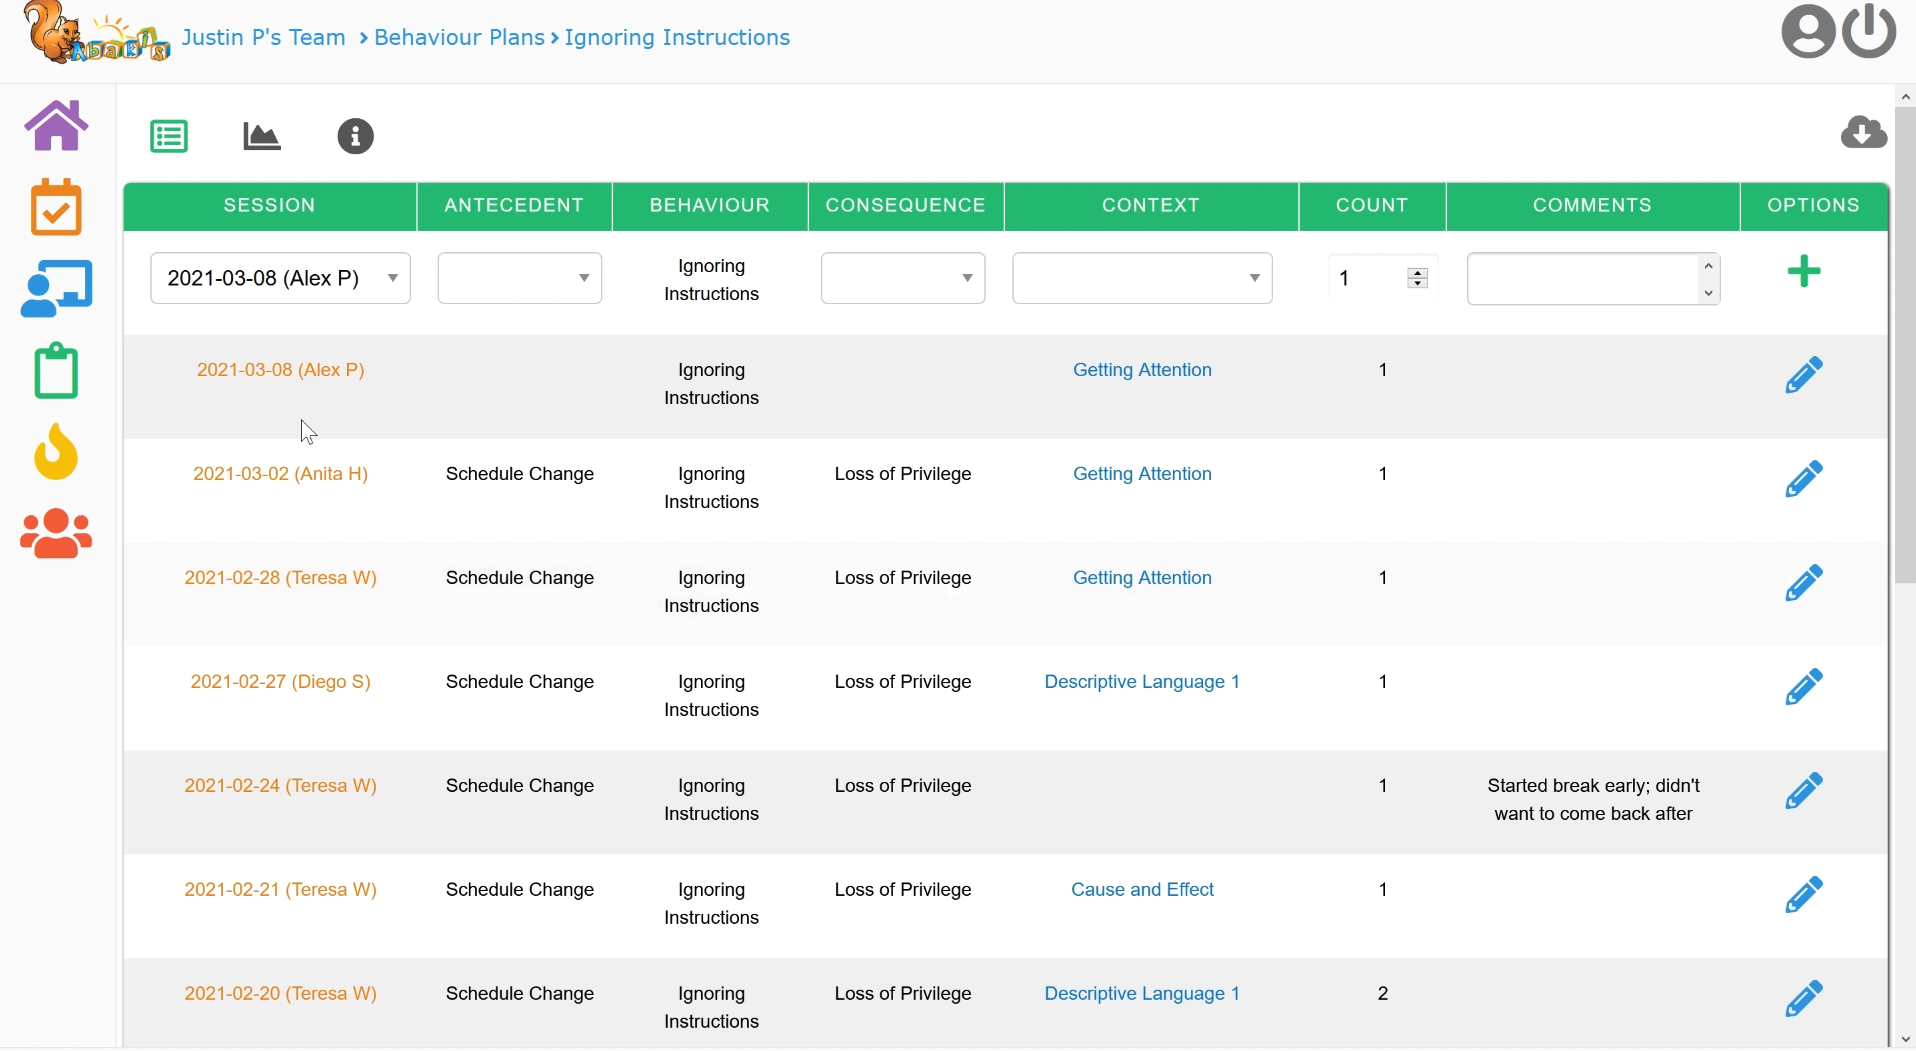
Task: Open the home page from sidebar
Action: tap(56, 127)
